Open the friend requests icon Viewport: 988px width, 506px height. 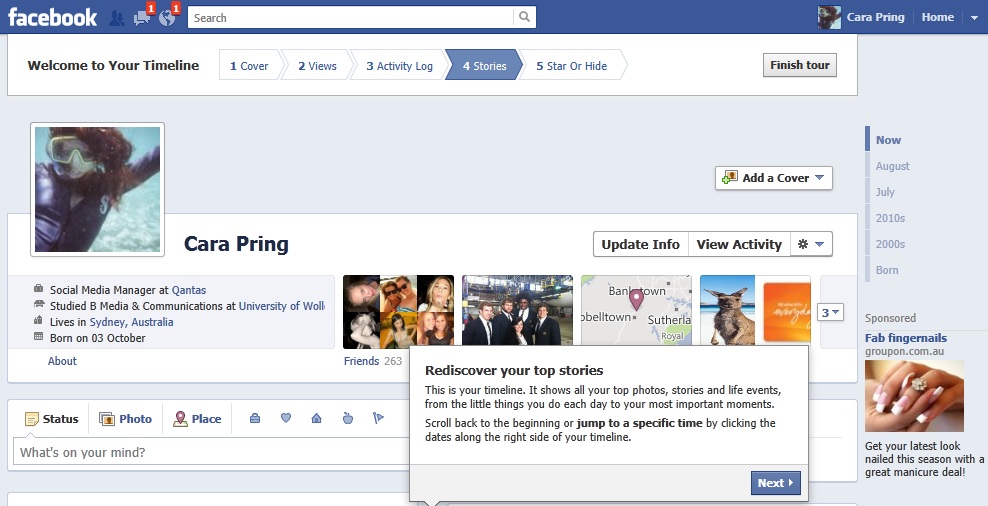click(x=117, y=18)
